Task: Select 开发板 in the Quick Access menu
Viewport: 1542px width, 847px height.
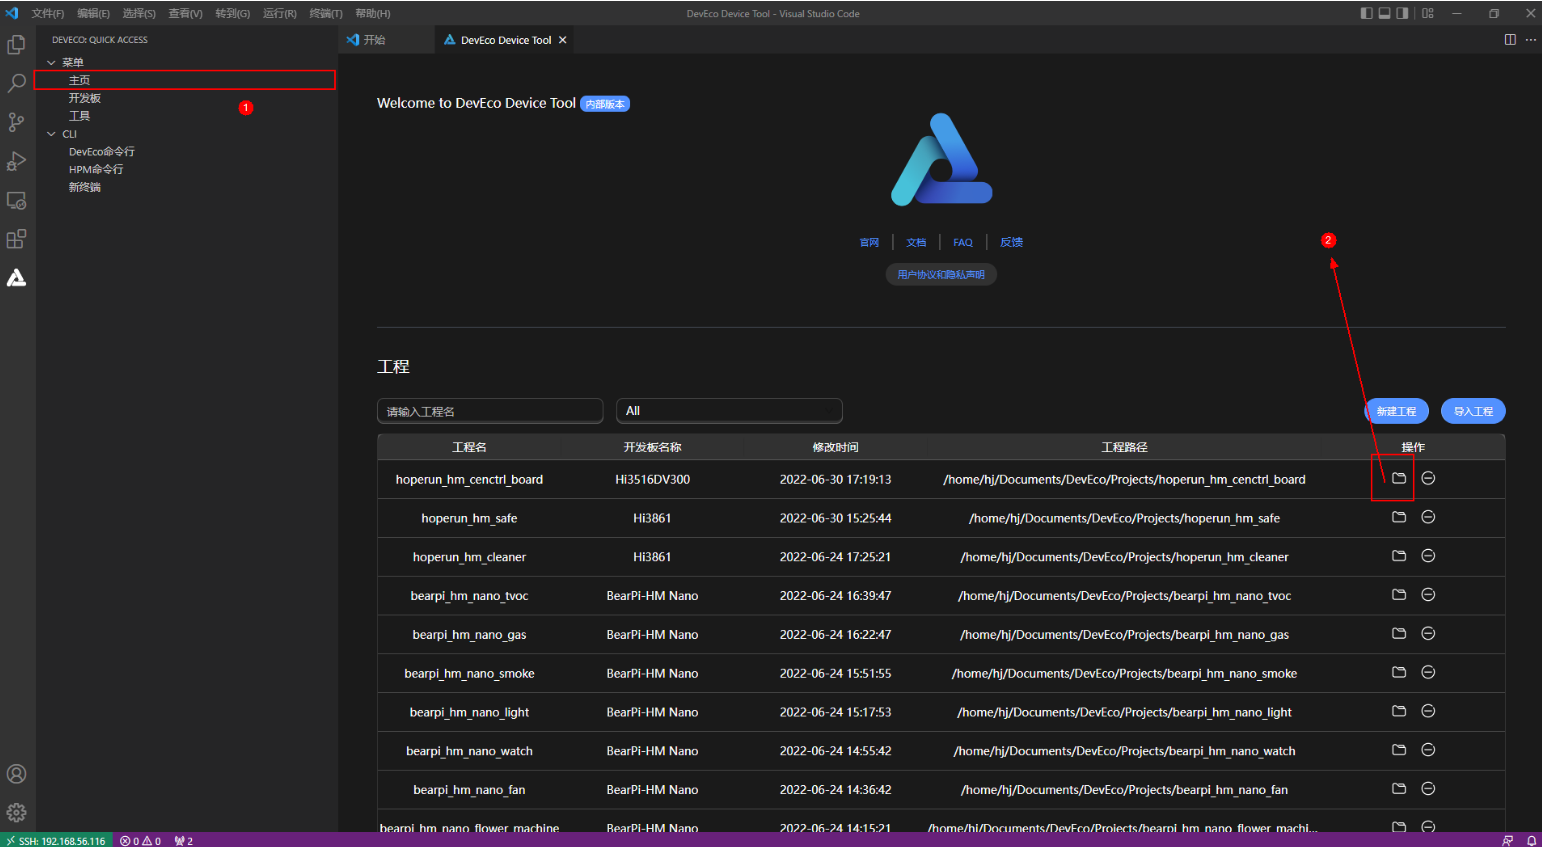Action: [x=185, y=98]
